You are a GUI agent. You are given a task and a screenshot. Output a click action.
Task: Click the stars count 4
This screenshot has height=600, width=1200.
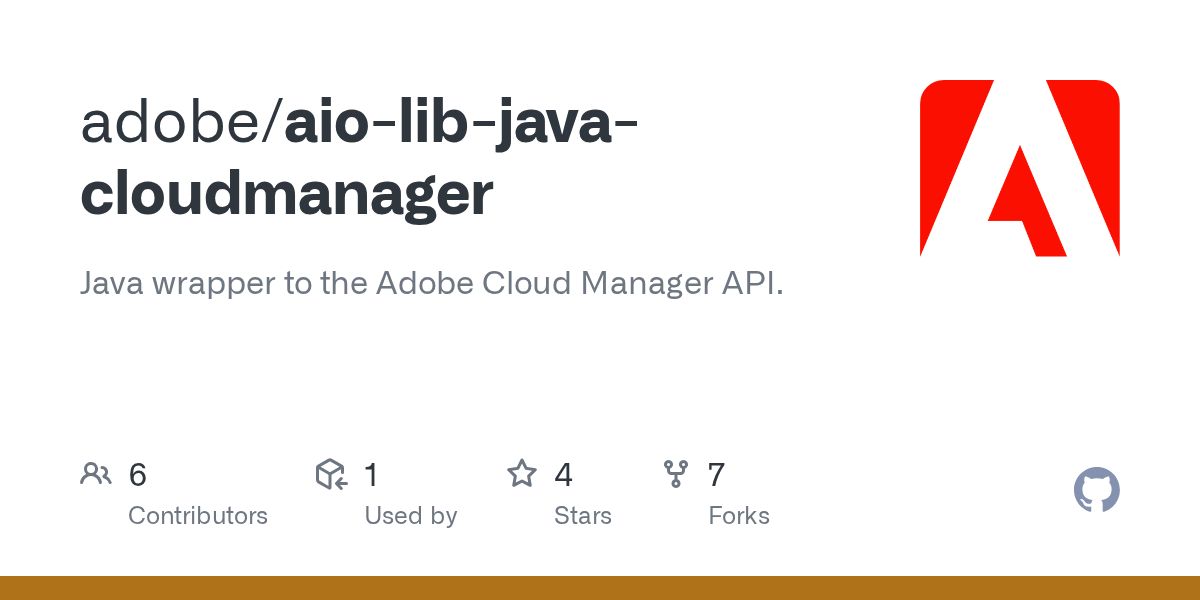[x=564, y=475]
